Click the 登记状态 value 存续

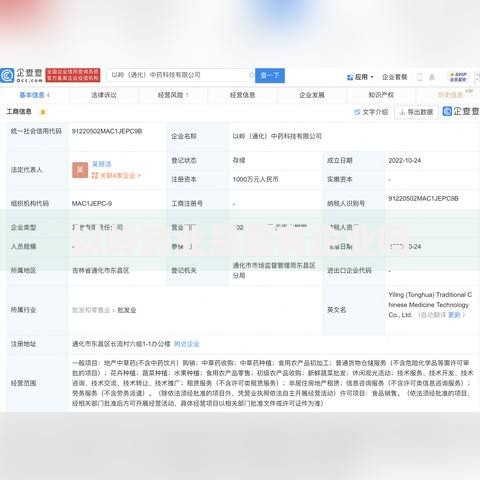click(239, 160)
